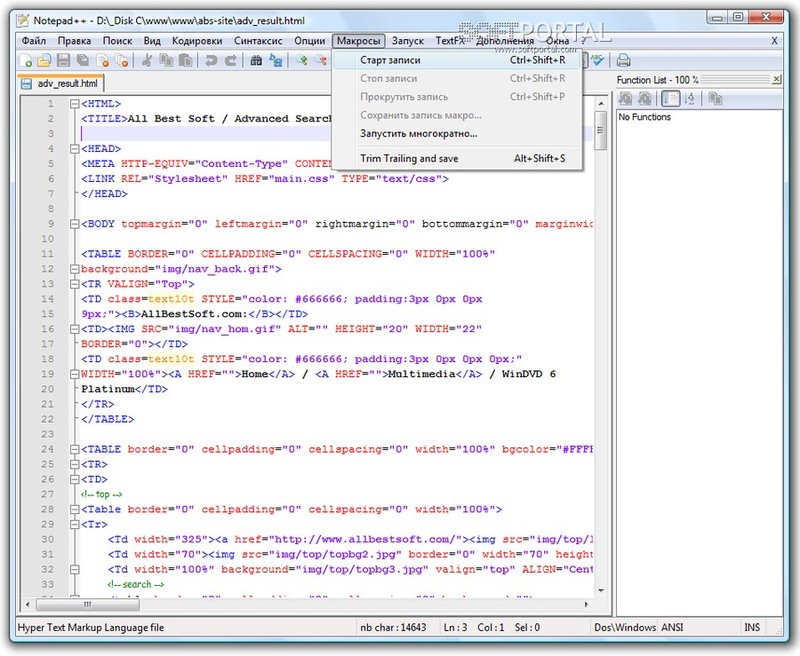Create a new document with the New icon
Image resolution: width=800 pixels, height=656 pixels.
coord(26,61)
